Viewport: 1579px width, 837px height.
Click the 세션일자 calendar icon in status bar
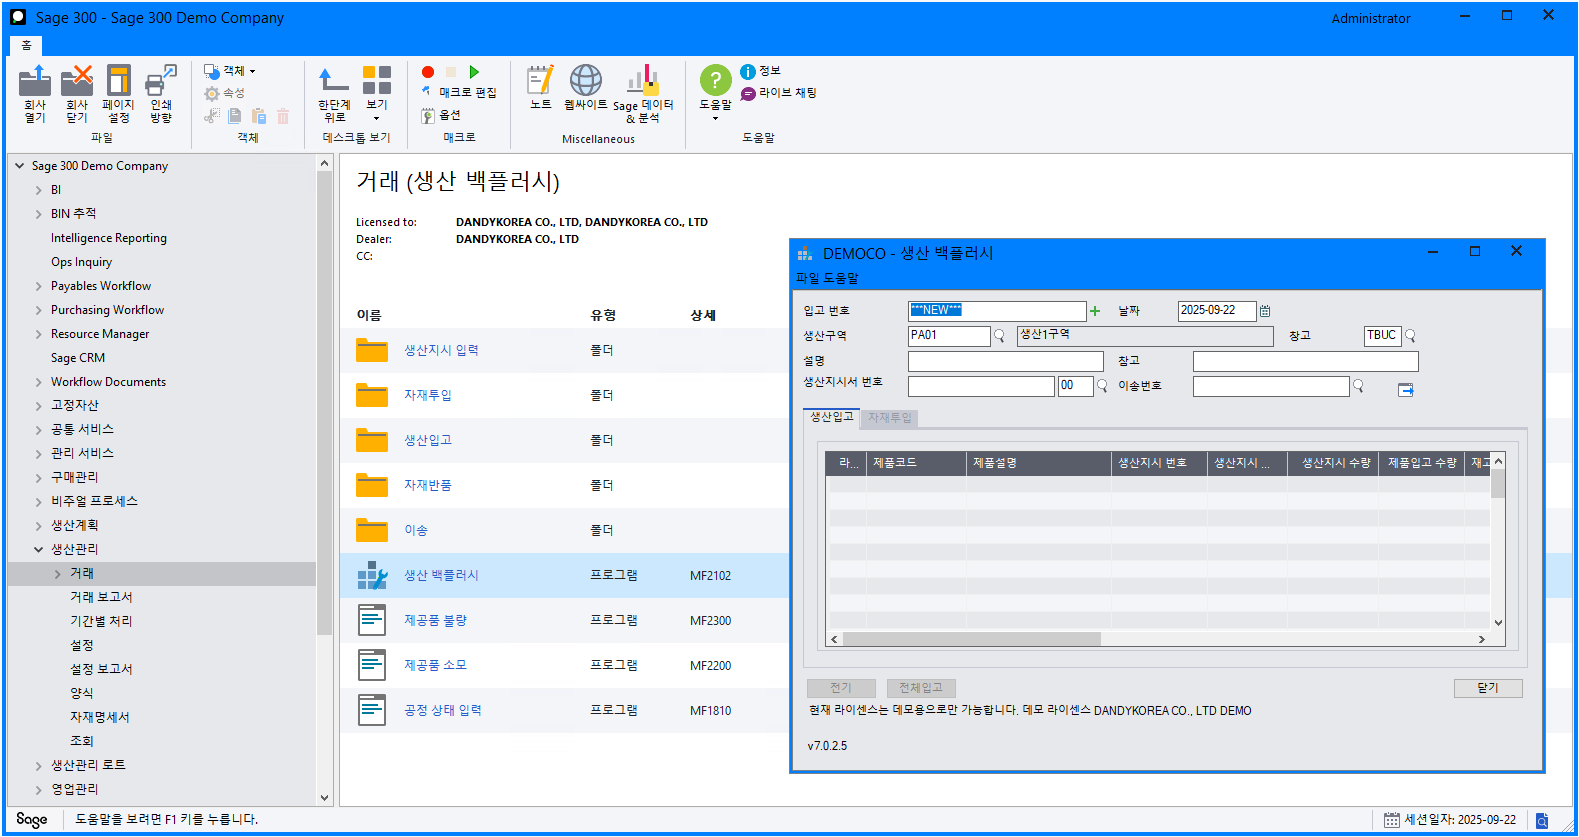(x=1392, y=820)
